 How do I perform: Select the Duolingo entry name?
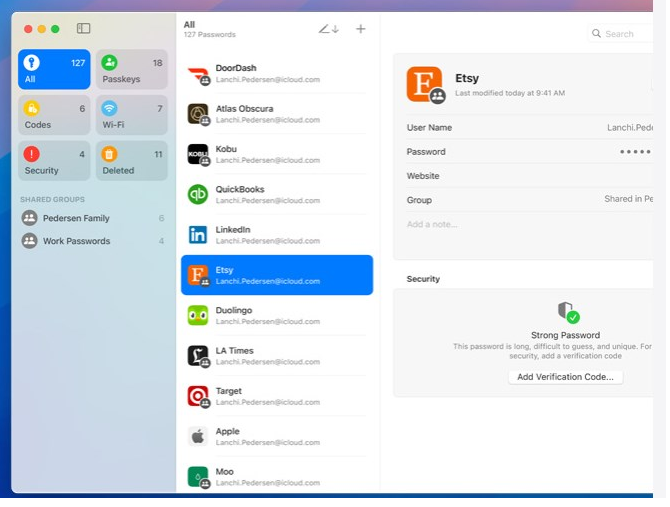[234, 310]
